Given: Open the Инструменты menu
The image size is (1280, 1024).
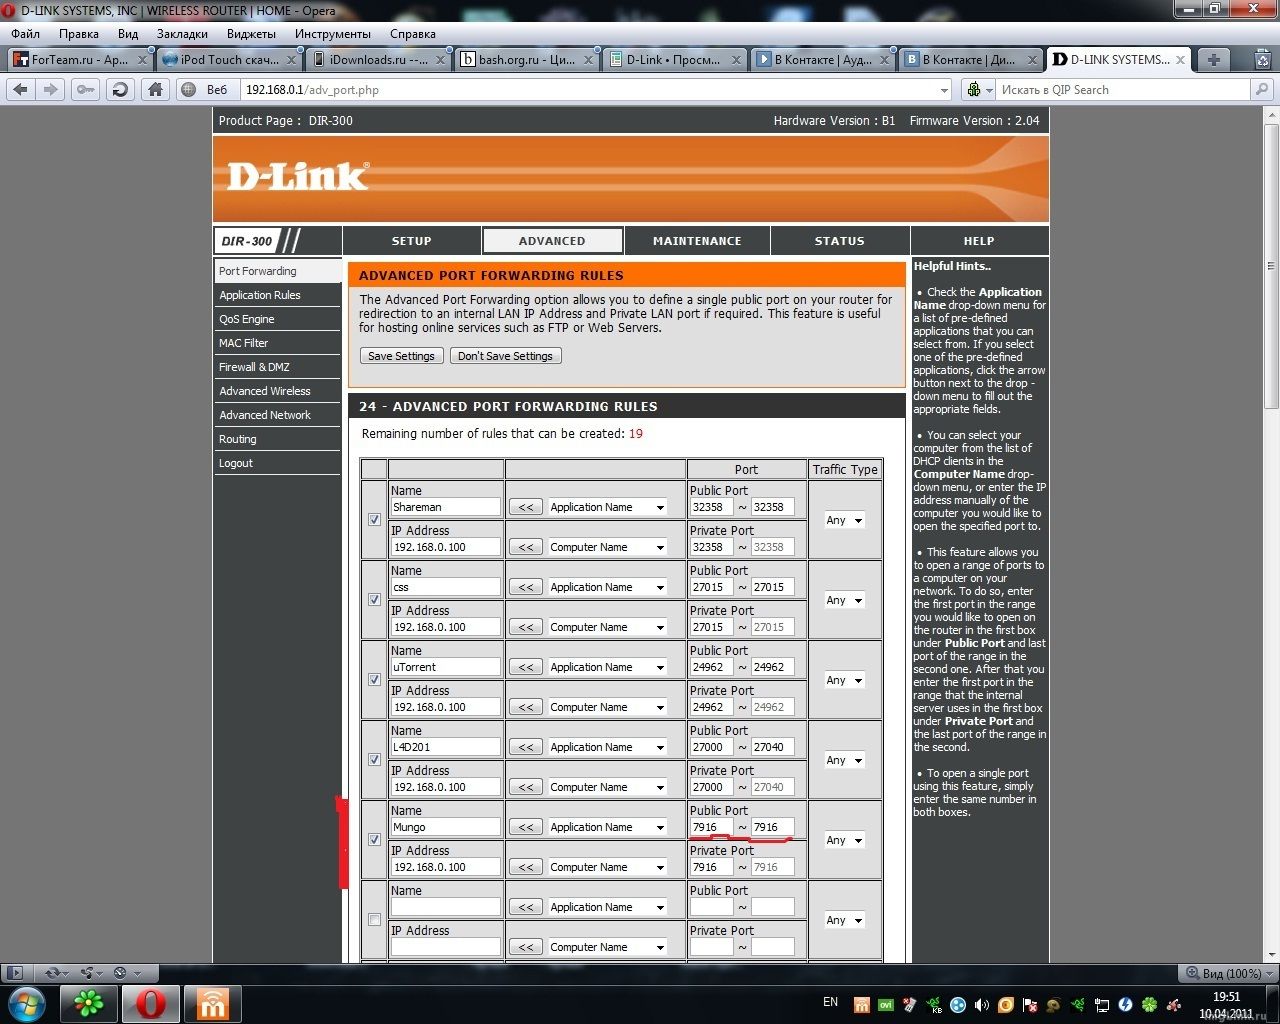Looking at the screenshot, I should [x=333, y=33].
